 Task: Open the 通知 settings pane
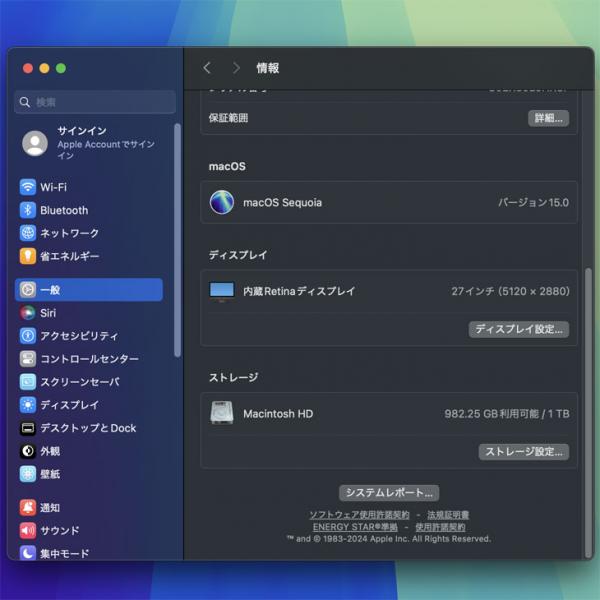pyautogui.click(x=50, y=507)
